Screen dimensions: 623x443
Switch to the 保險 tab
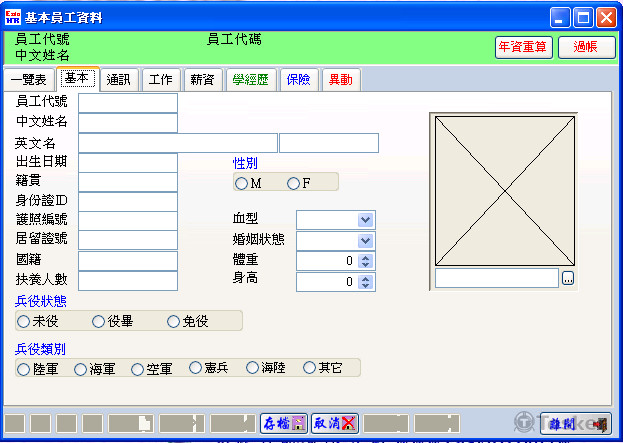(299, 80)
